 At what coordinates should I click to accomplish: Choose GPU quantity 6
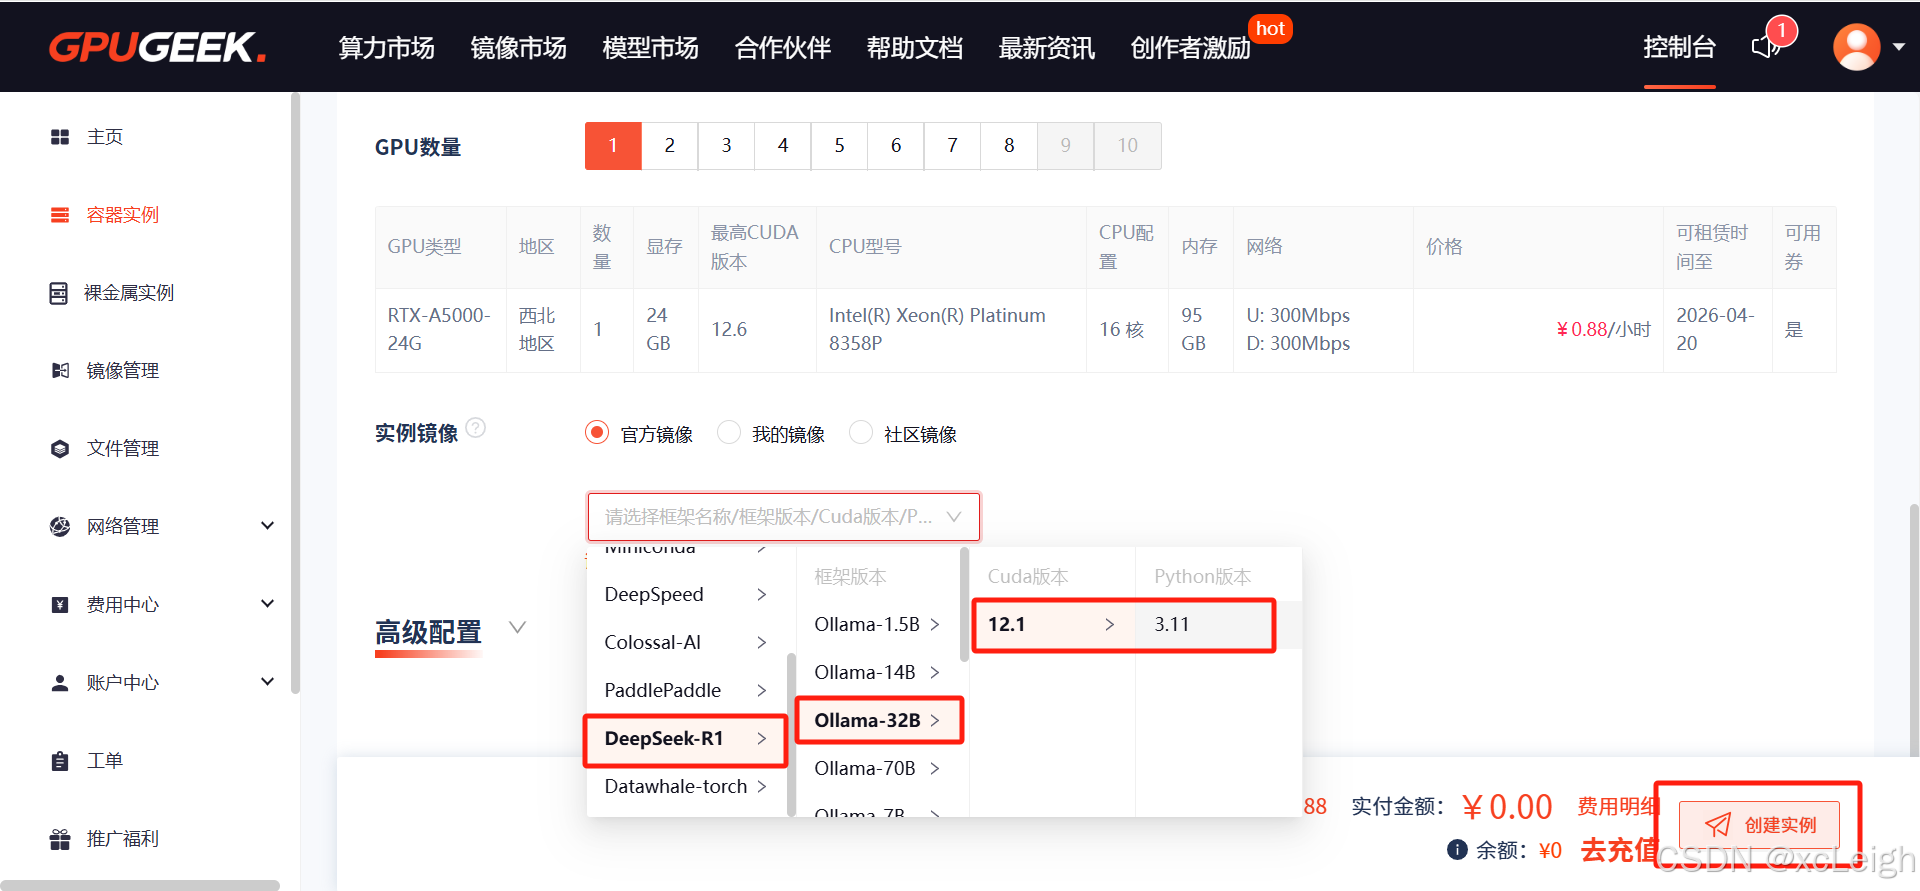(896, 146)
